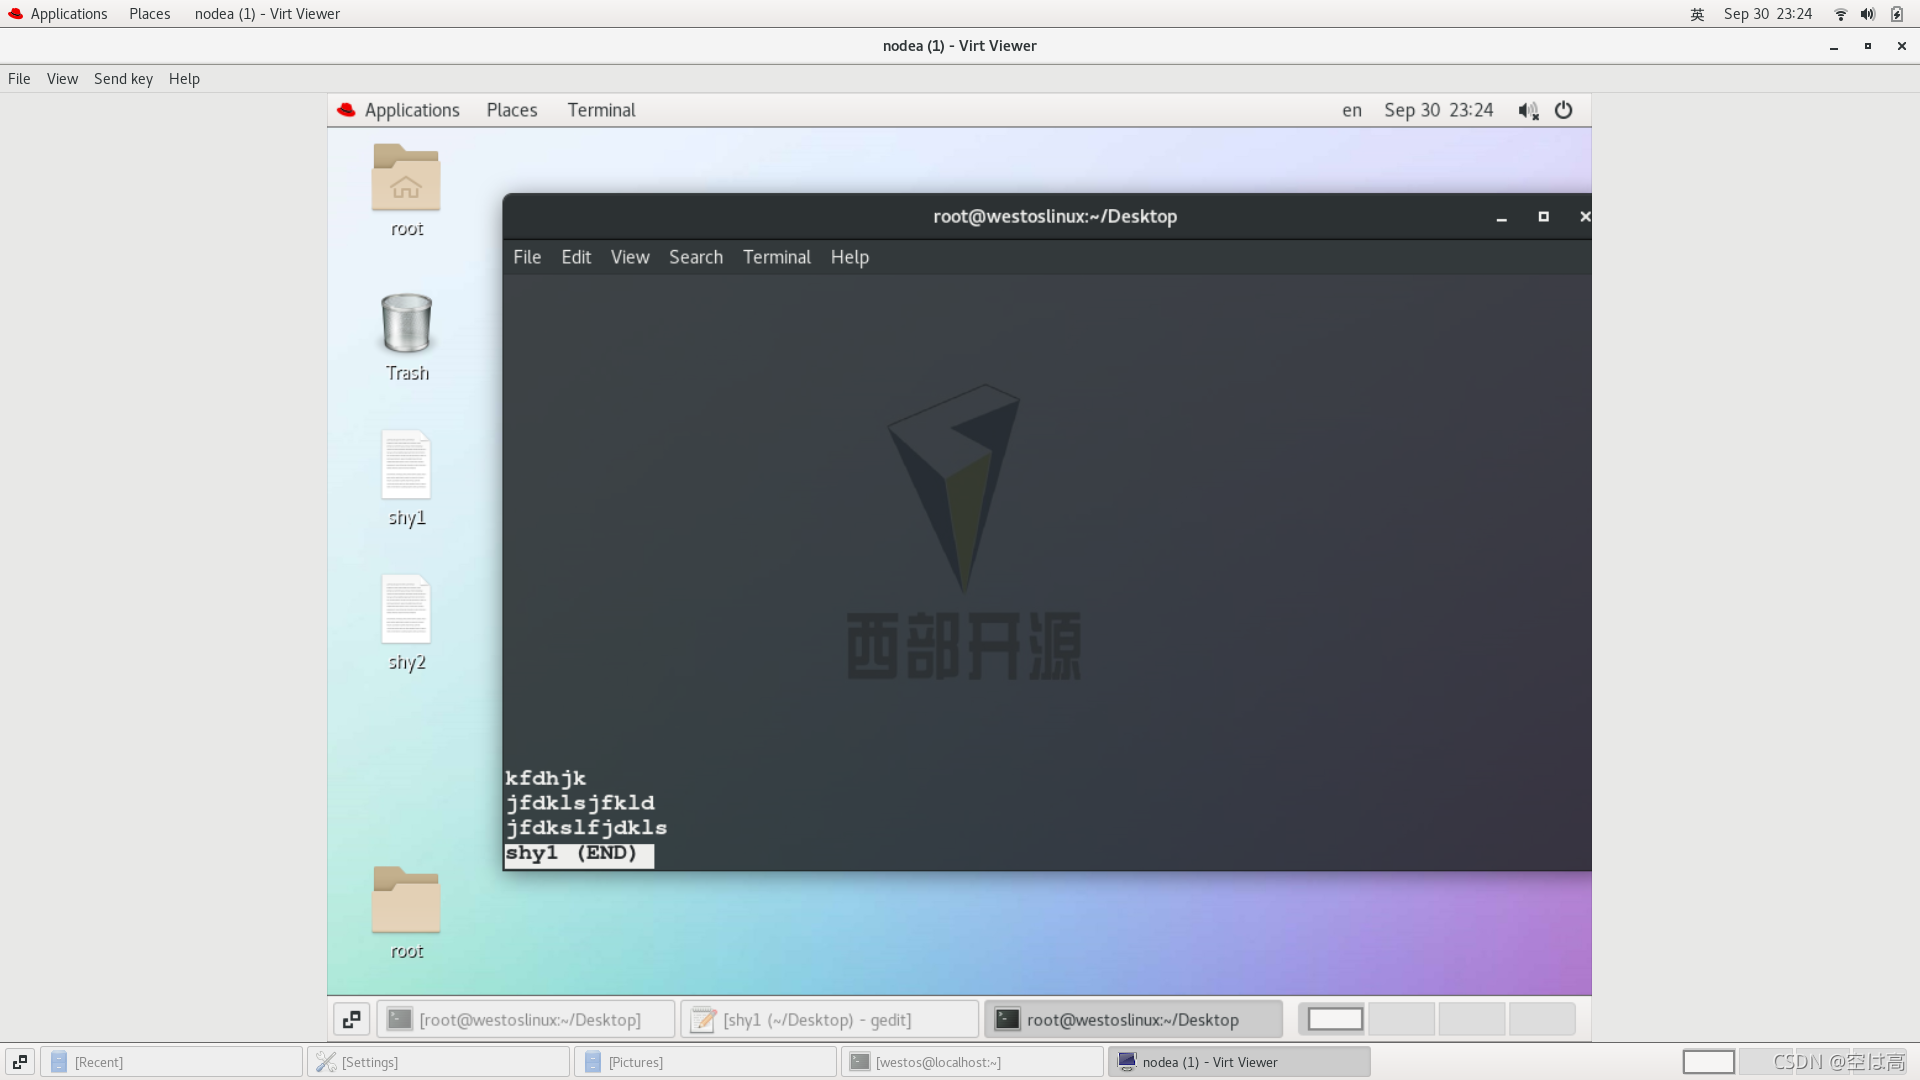
Task: Maximize the terminal window
Action: [1543, 217]
